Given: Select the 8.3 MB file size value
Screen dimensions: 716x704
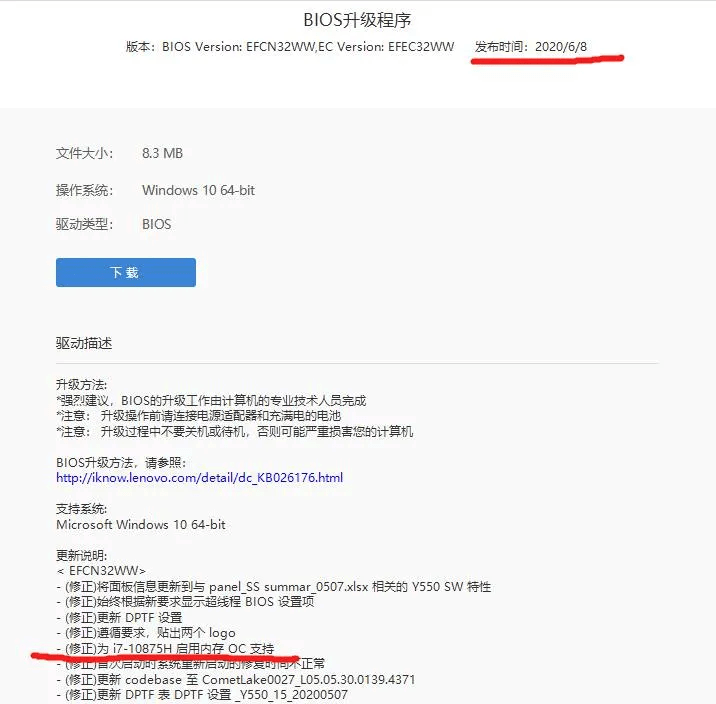Looking at the screenshot, I should pyautogui.click(x=163, y=153).
